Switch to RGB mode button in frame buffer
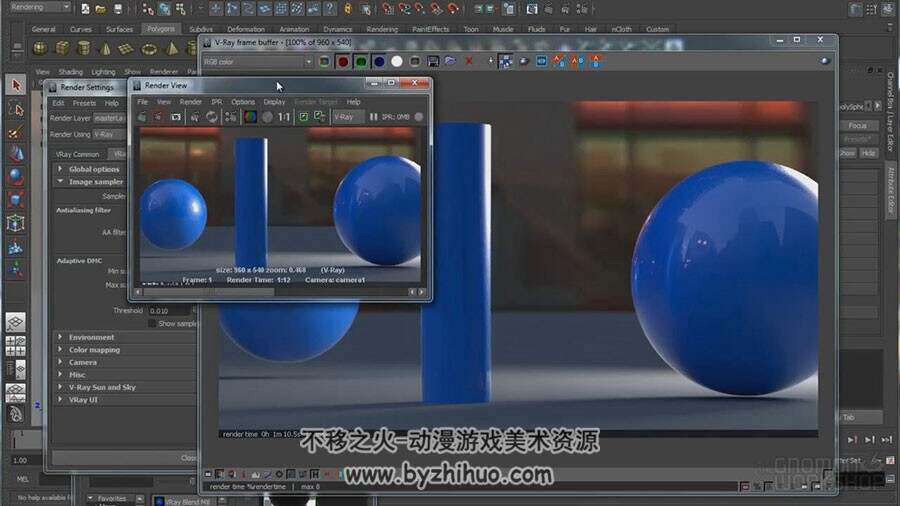 324,61
